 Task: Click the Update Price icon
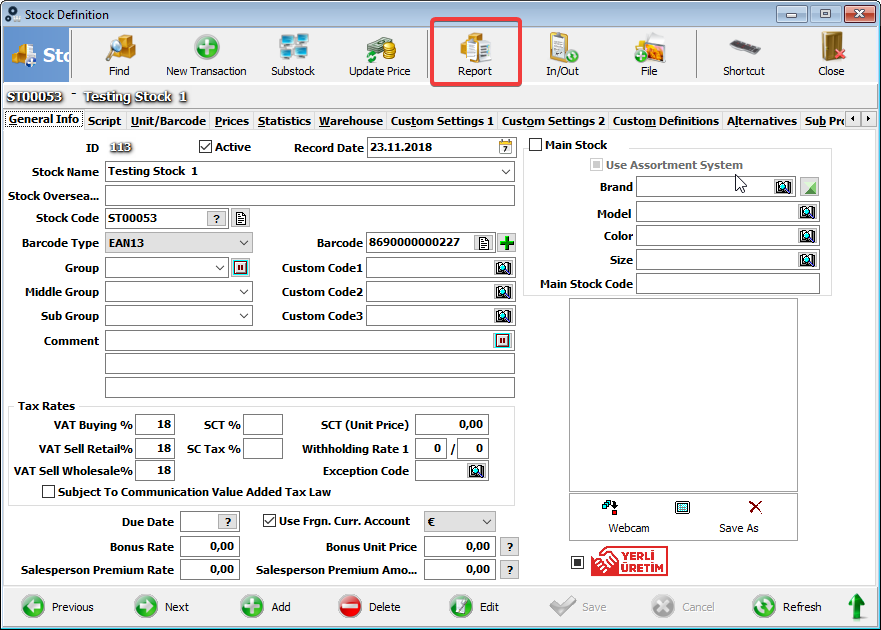pyautogui.click(x=380, y=55)
